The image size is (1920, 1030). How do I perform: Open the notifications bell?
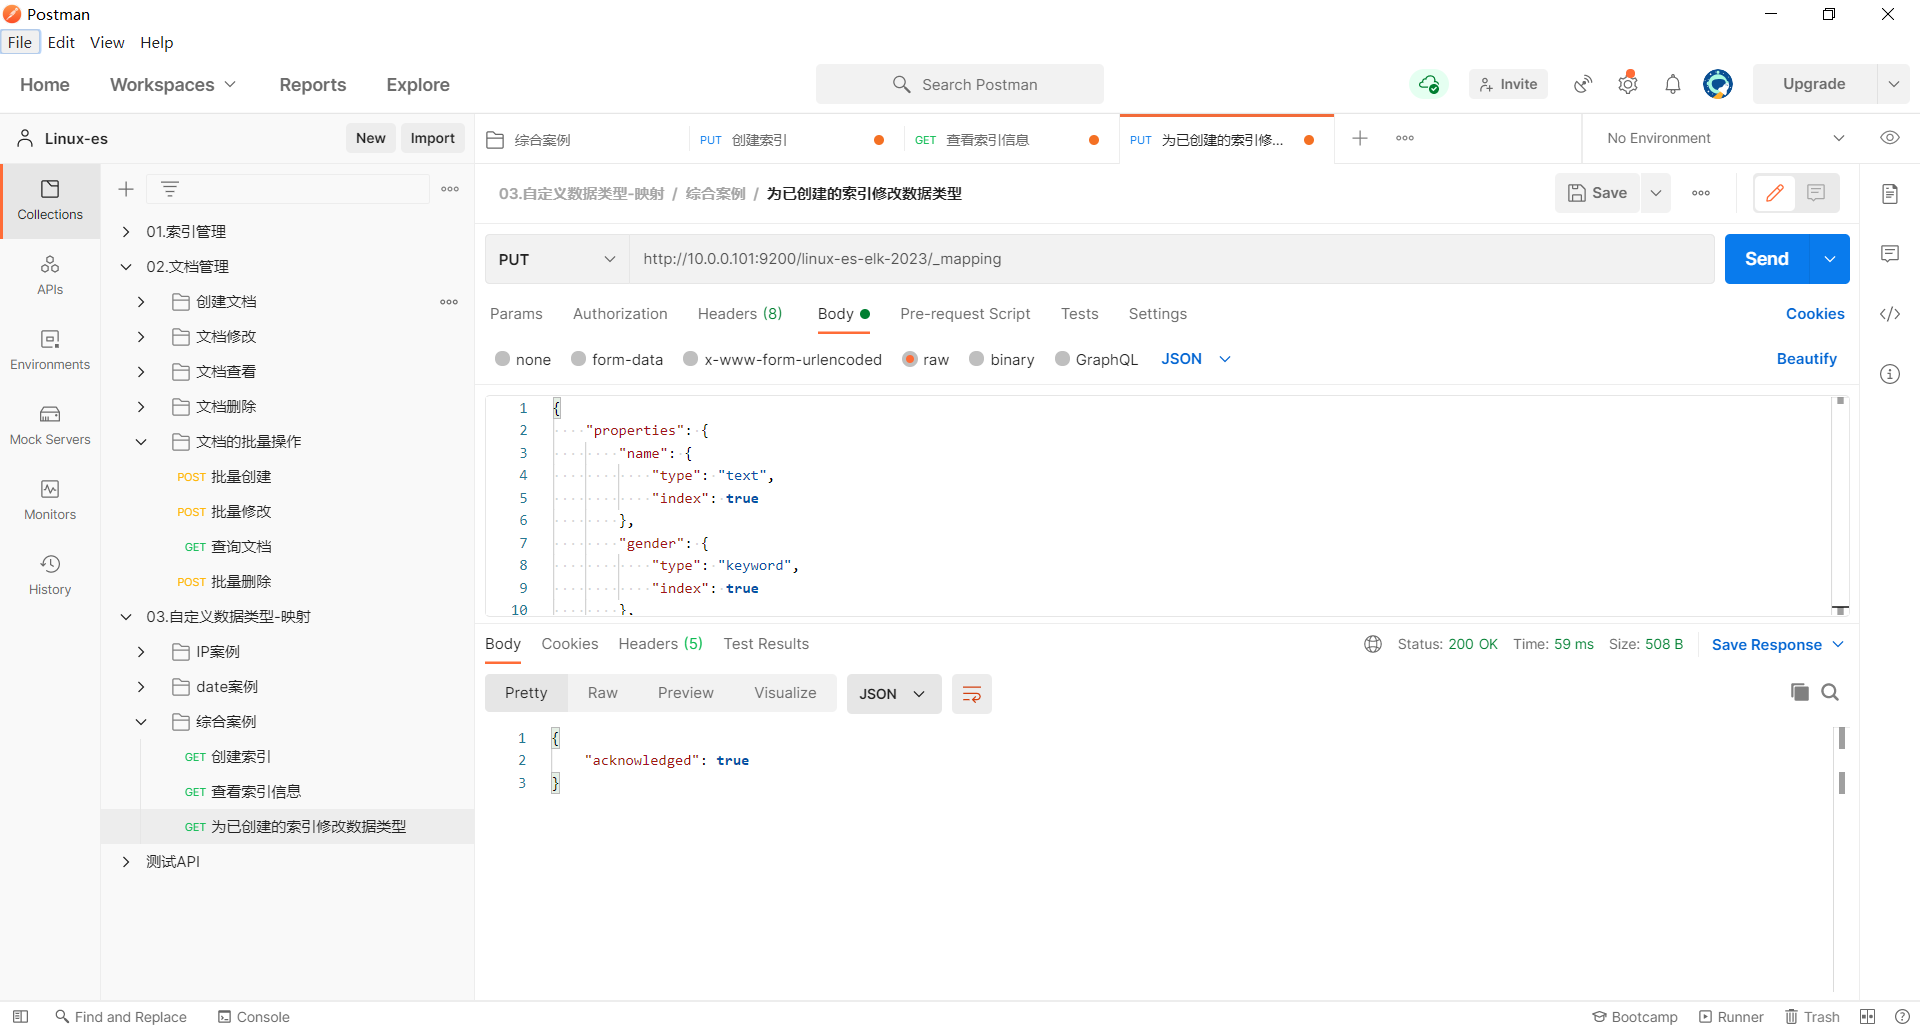pyautogui.click(x=1673, y=84)
